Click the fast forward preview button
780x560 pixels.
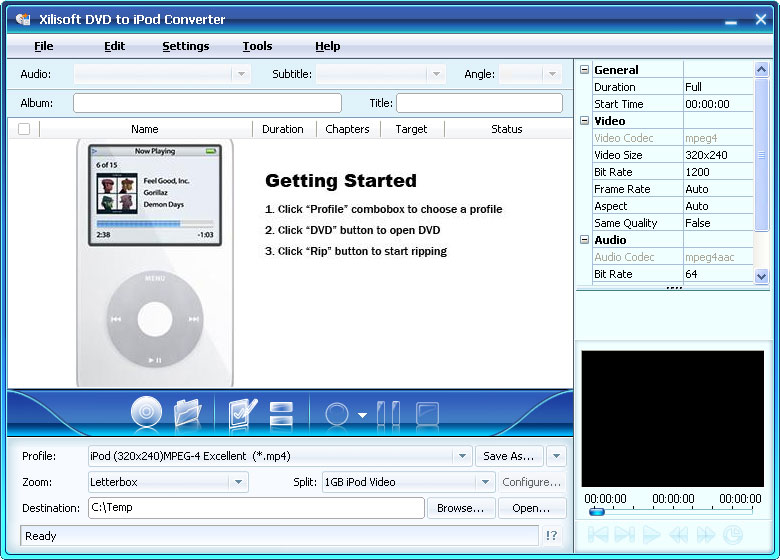point(706,535)
